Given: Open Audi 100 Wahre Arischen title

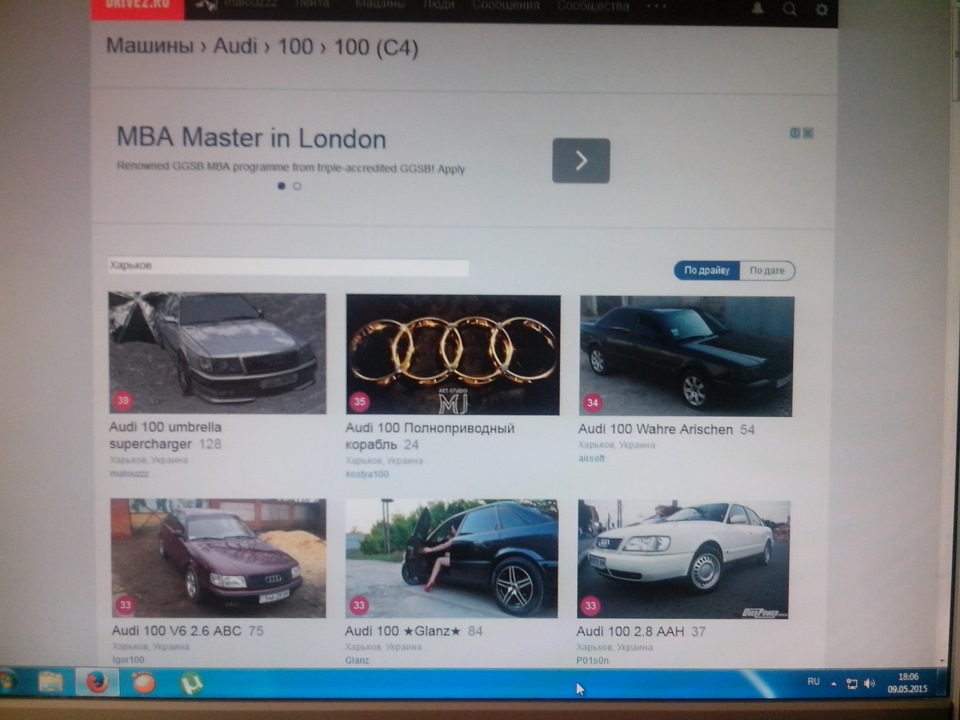Looking at the screenshot, I should click(x=656, y=429).
